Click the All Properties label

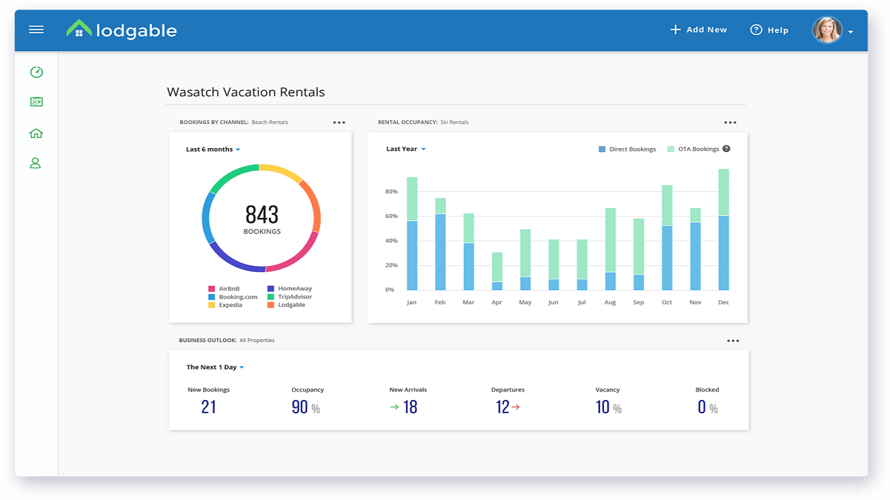257,341
